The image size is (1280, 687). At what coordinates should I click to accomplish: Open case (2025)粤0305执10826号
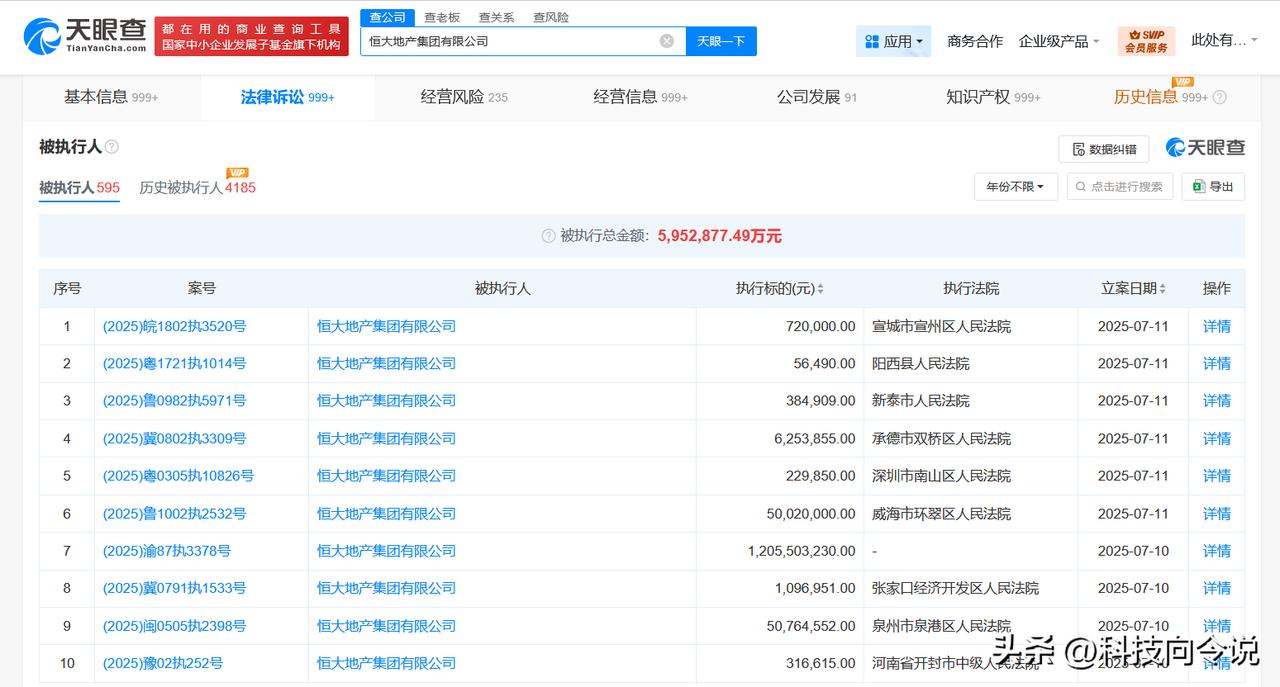click(x=178, y=476)
